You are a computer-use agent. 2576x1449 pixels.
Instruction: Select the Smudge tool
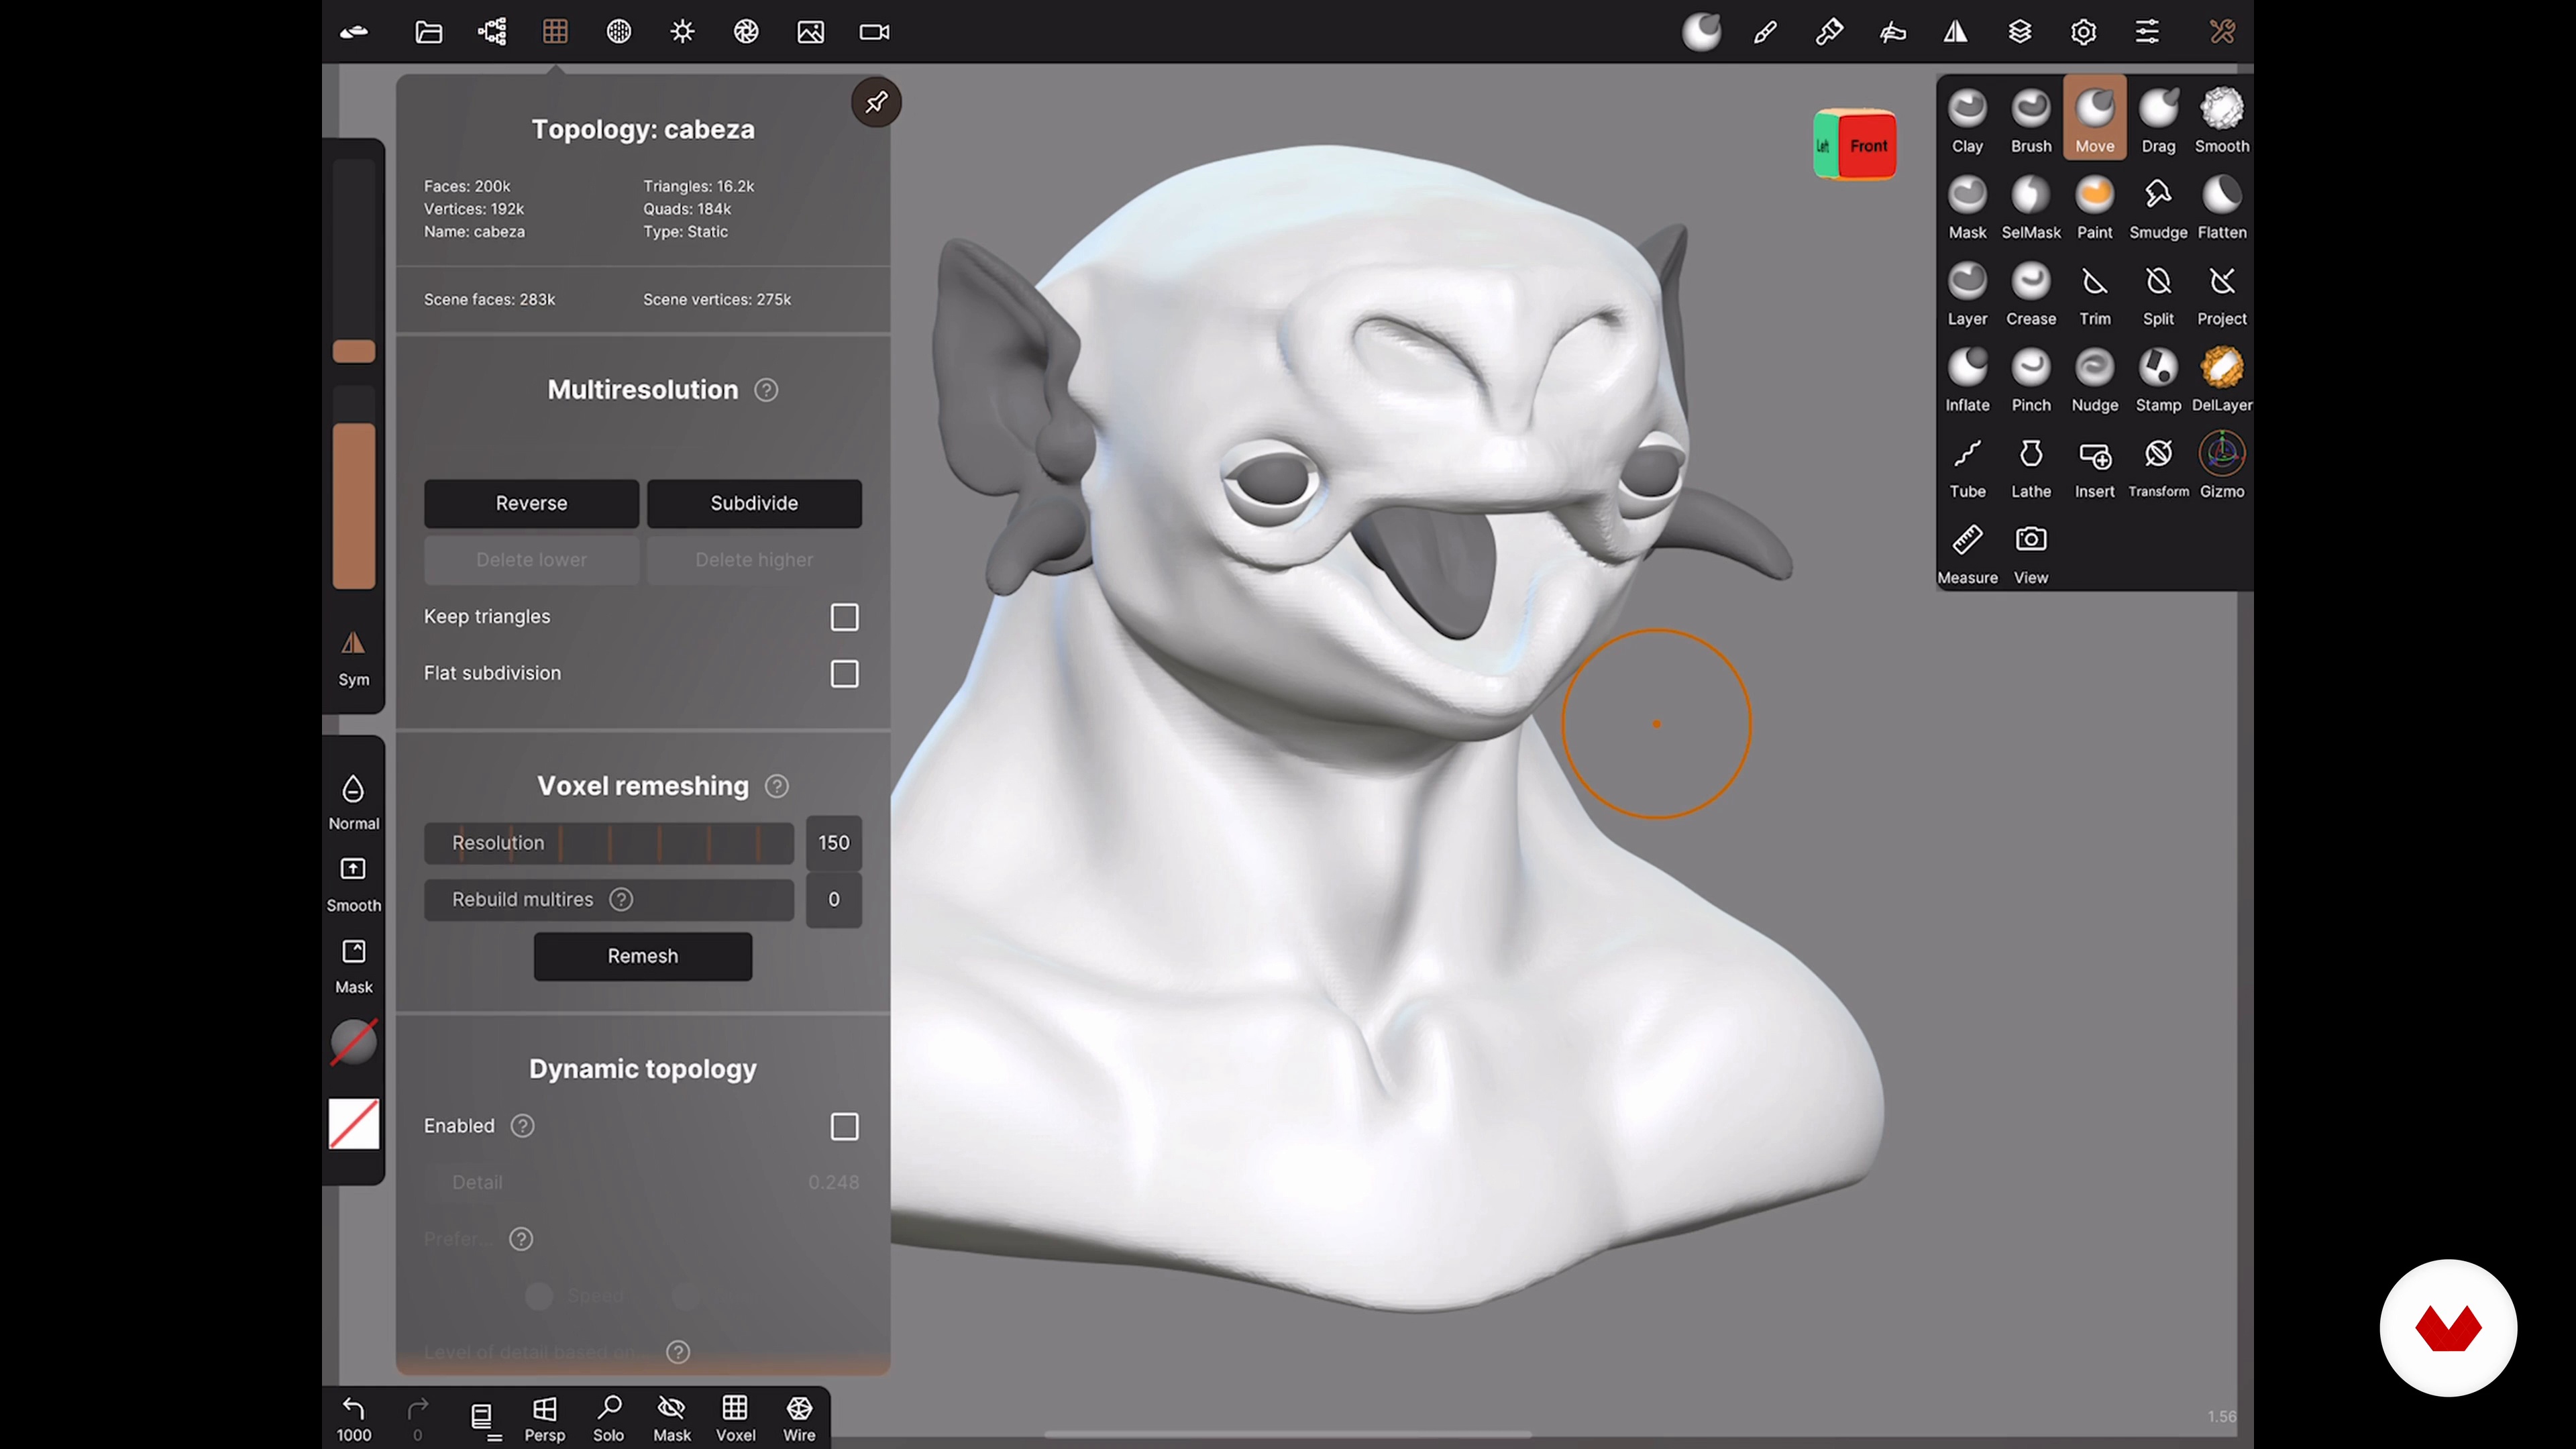pyautogui.click(x=2158, y=206)
